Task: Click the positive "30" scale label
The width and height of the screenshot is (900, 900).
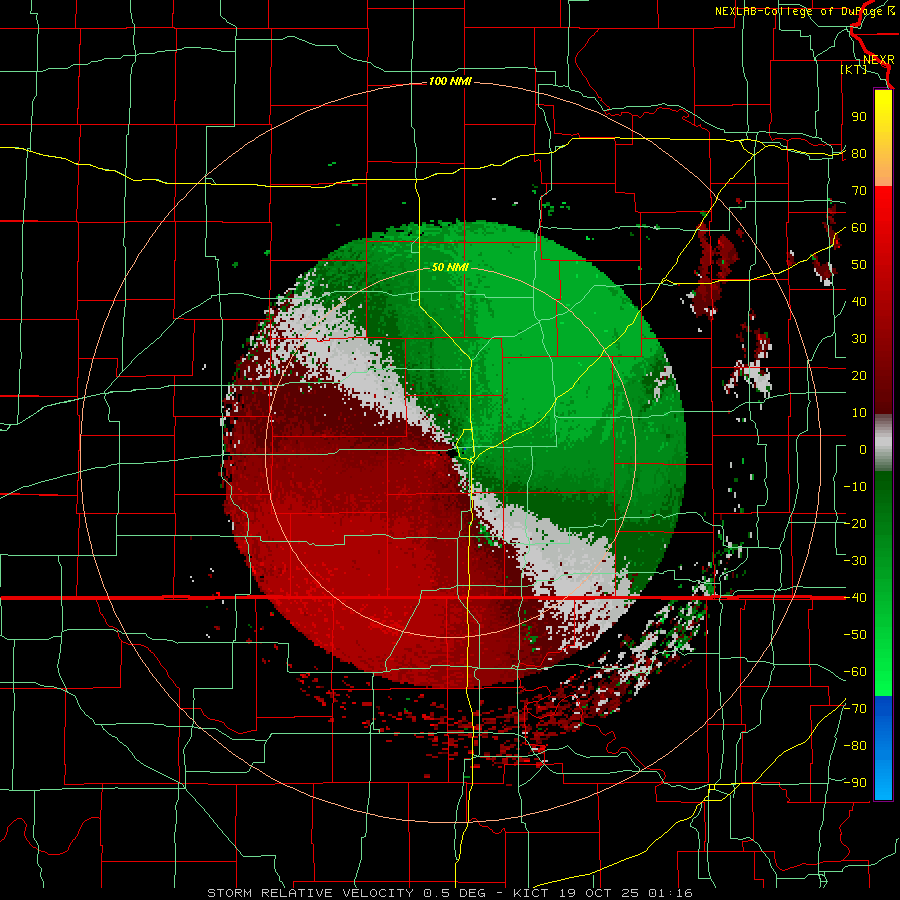Action: (x=859, y=339)
